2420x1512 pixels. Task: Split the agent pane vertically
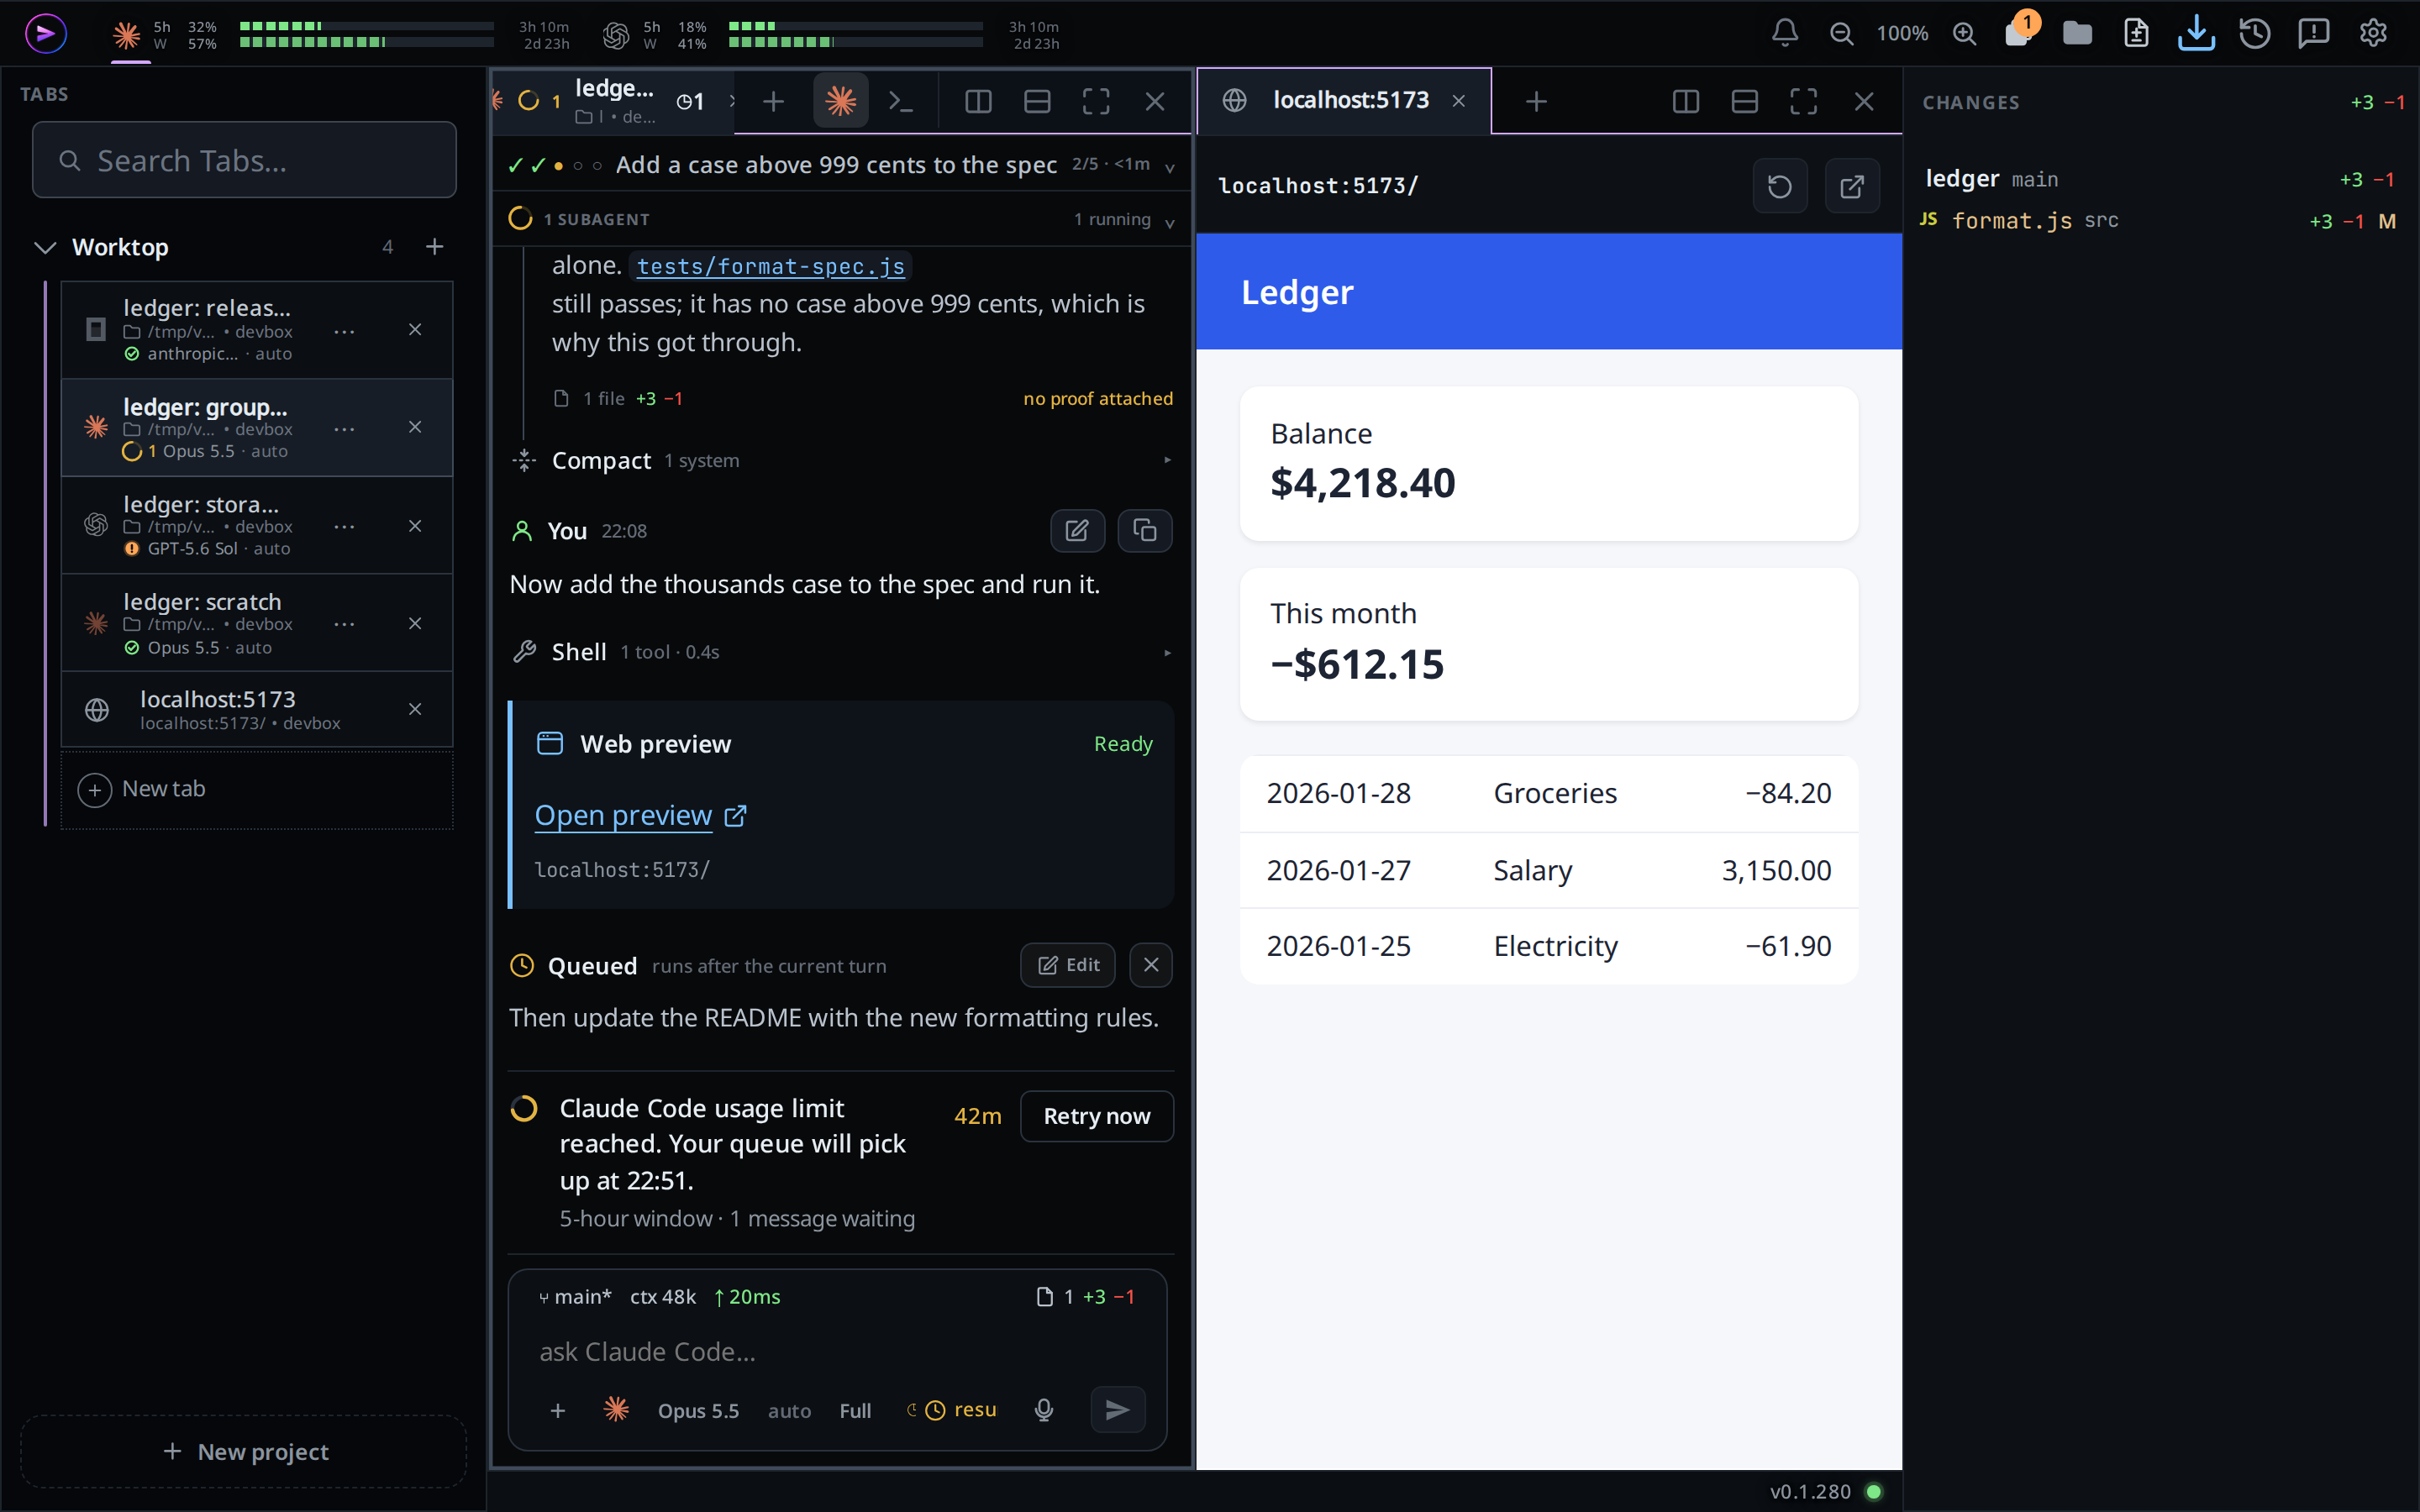[x=978, y=101]
